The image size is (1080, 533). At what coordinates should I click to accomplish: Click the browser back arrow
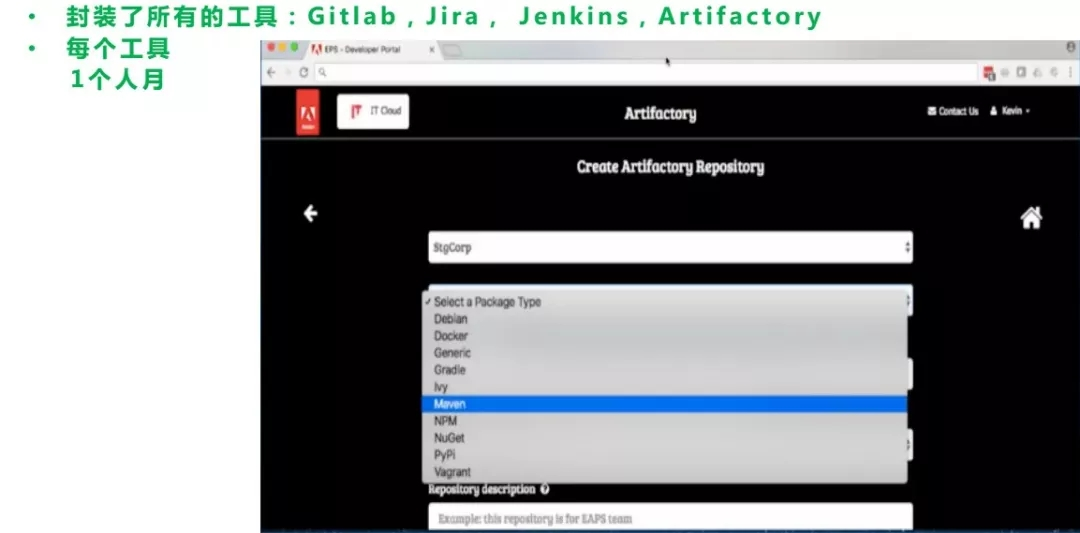pos(271,72)
